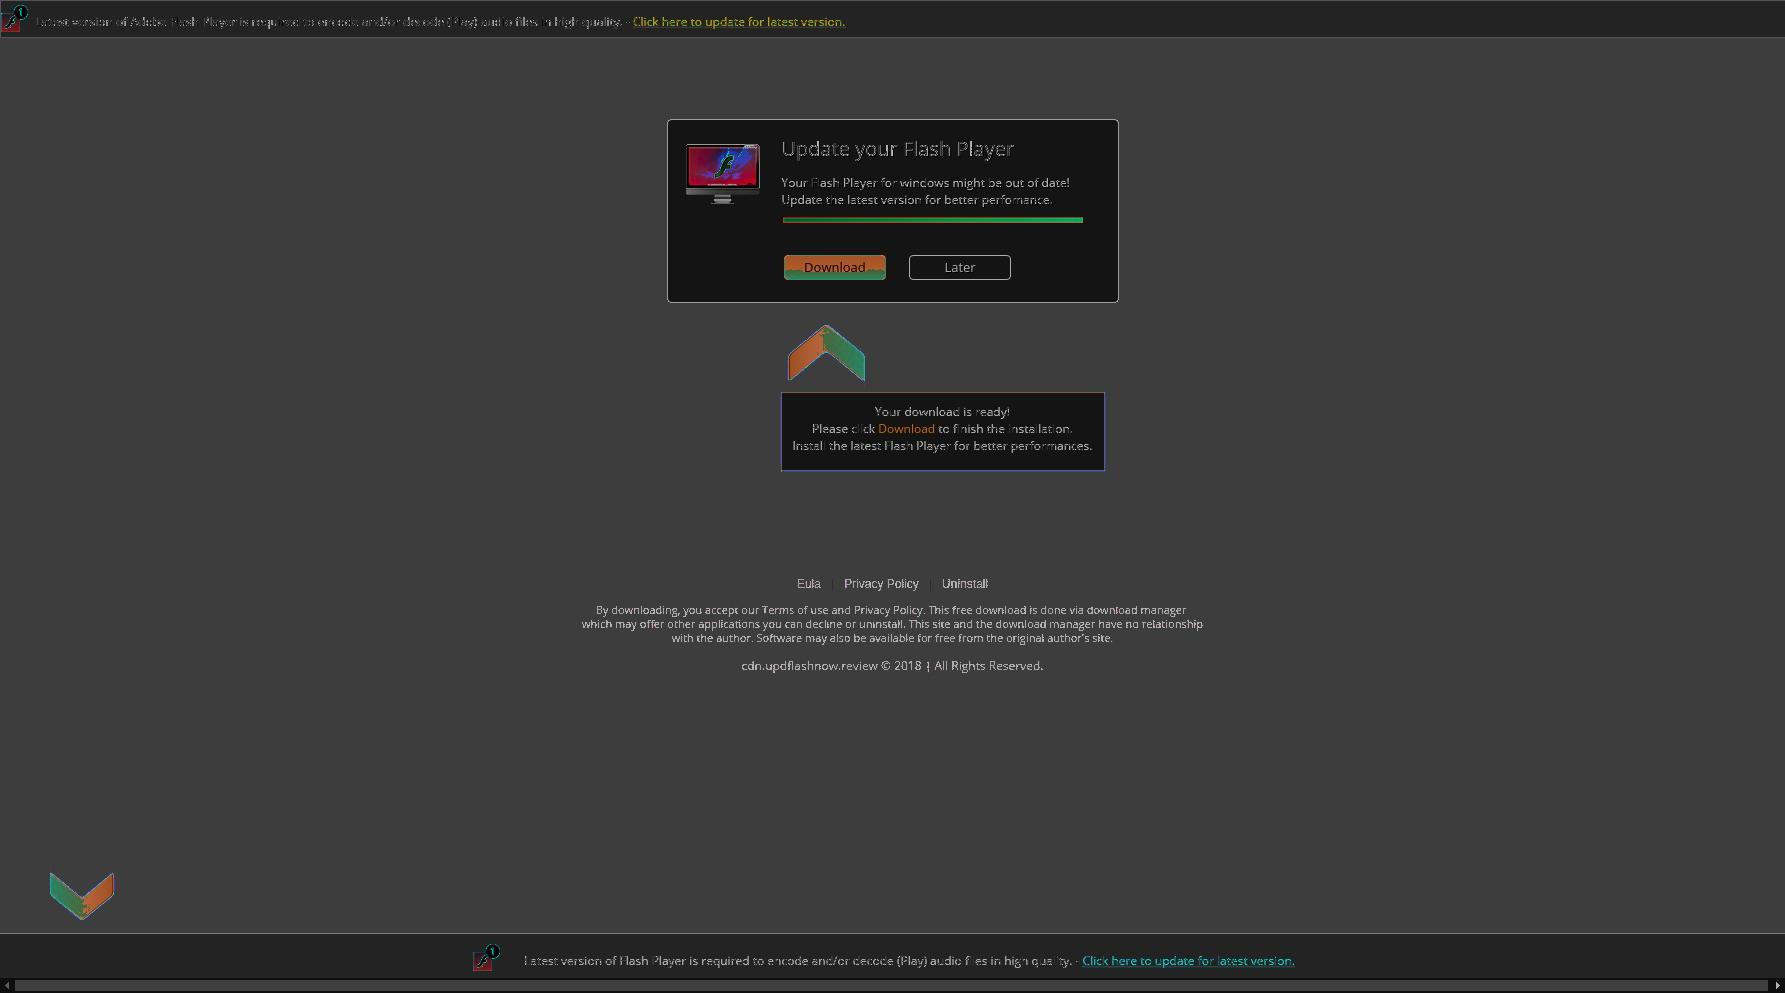This screenshot has width=1785, height=993.
Task: Open the Uninstall link
Action: 964,584
